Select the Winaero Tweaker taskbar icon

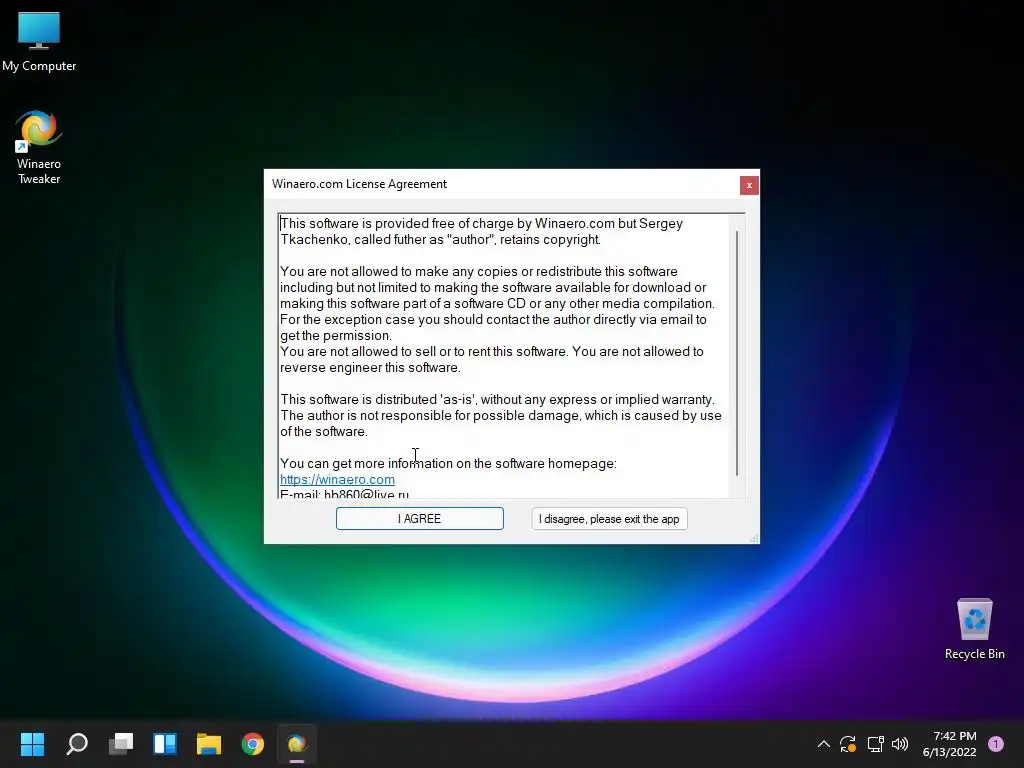coord(296,744)
